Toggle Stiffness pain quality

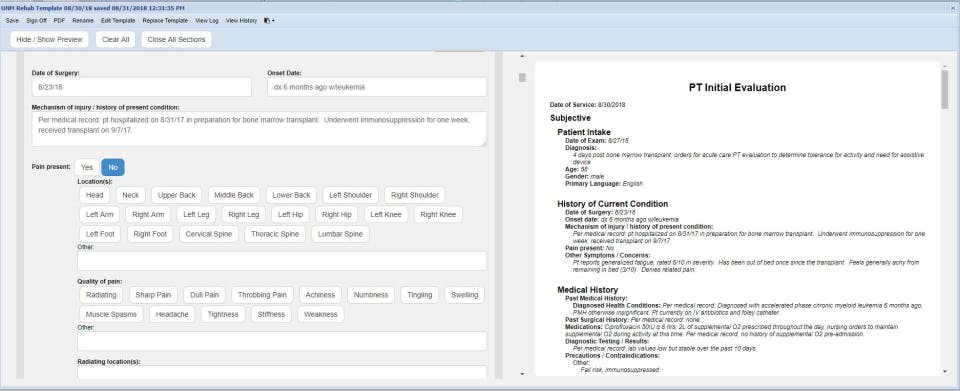[271, 315]
